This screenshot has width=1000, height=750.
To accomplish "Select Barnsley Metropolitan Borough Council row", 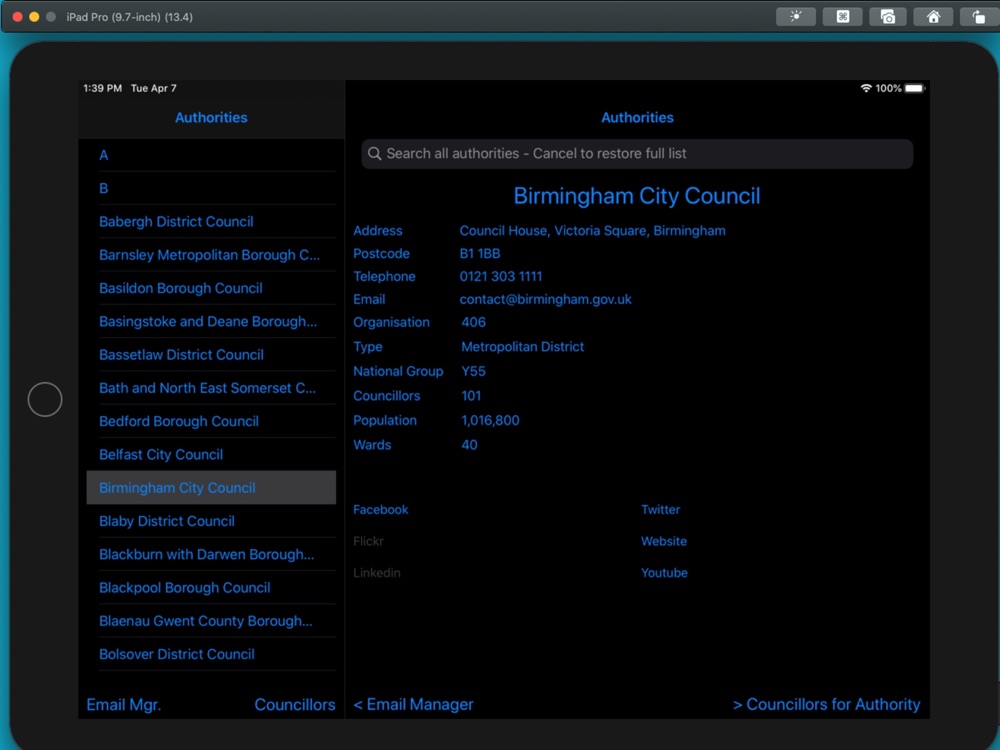I will 211,254.
